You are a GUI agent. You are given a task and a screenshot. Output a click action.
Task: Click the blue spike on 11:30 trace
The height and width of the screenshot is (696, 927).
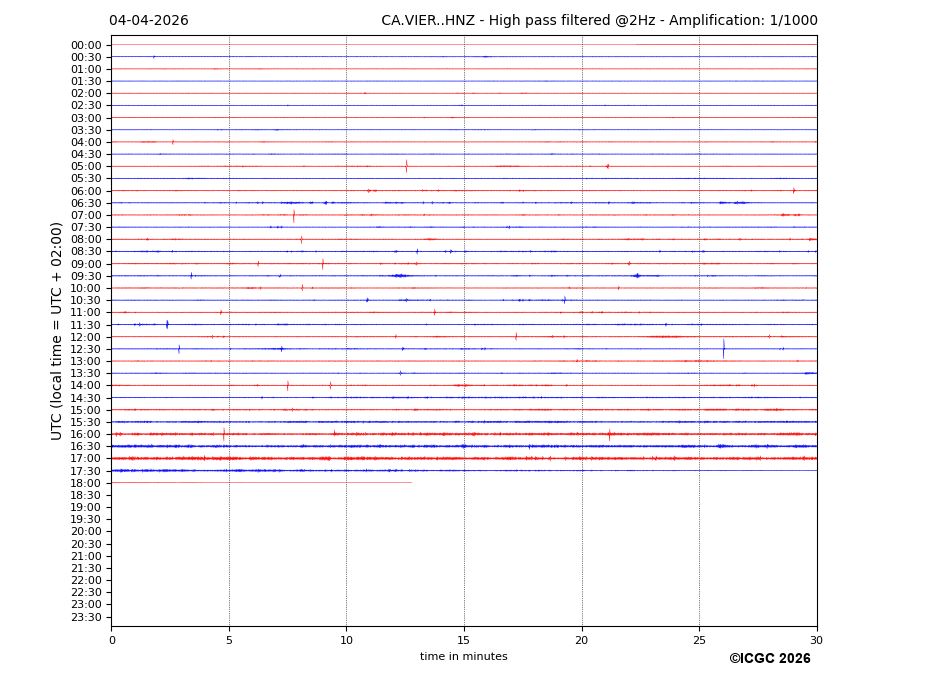(167, 324)
